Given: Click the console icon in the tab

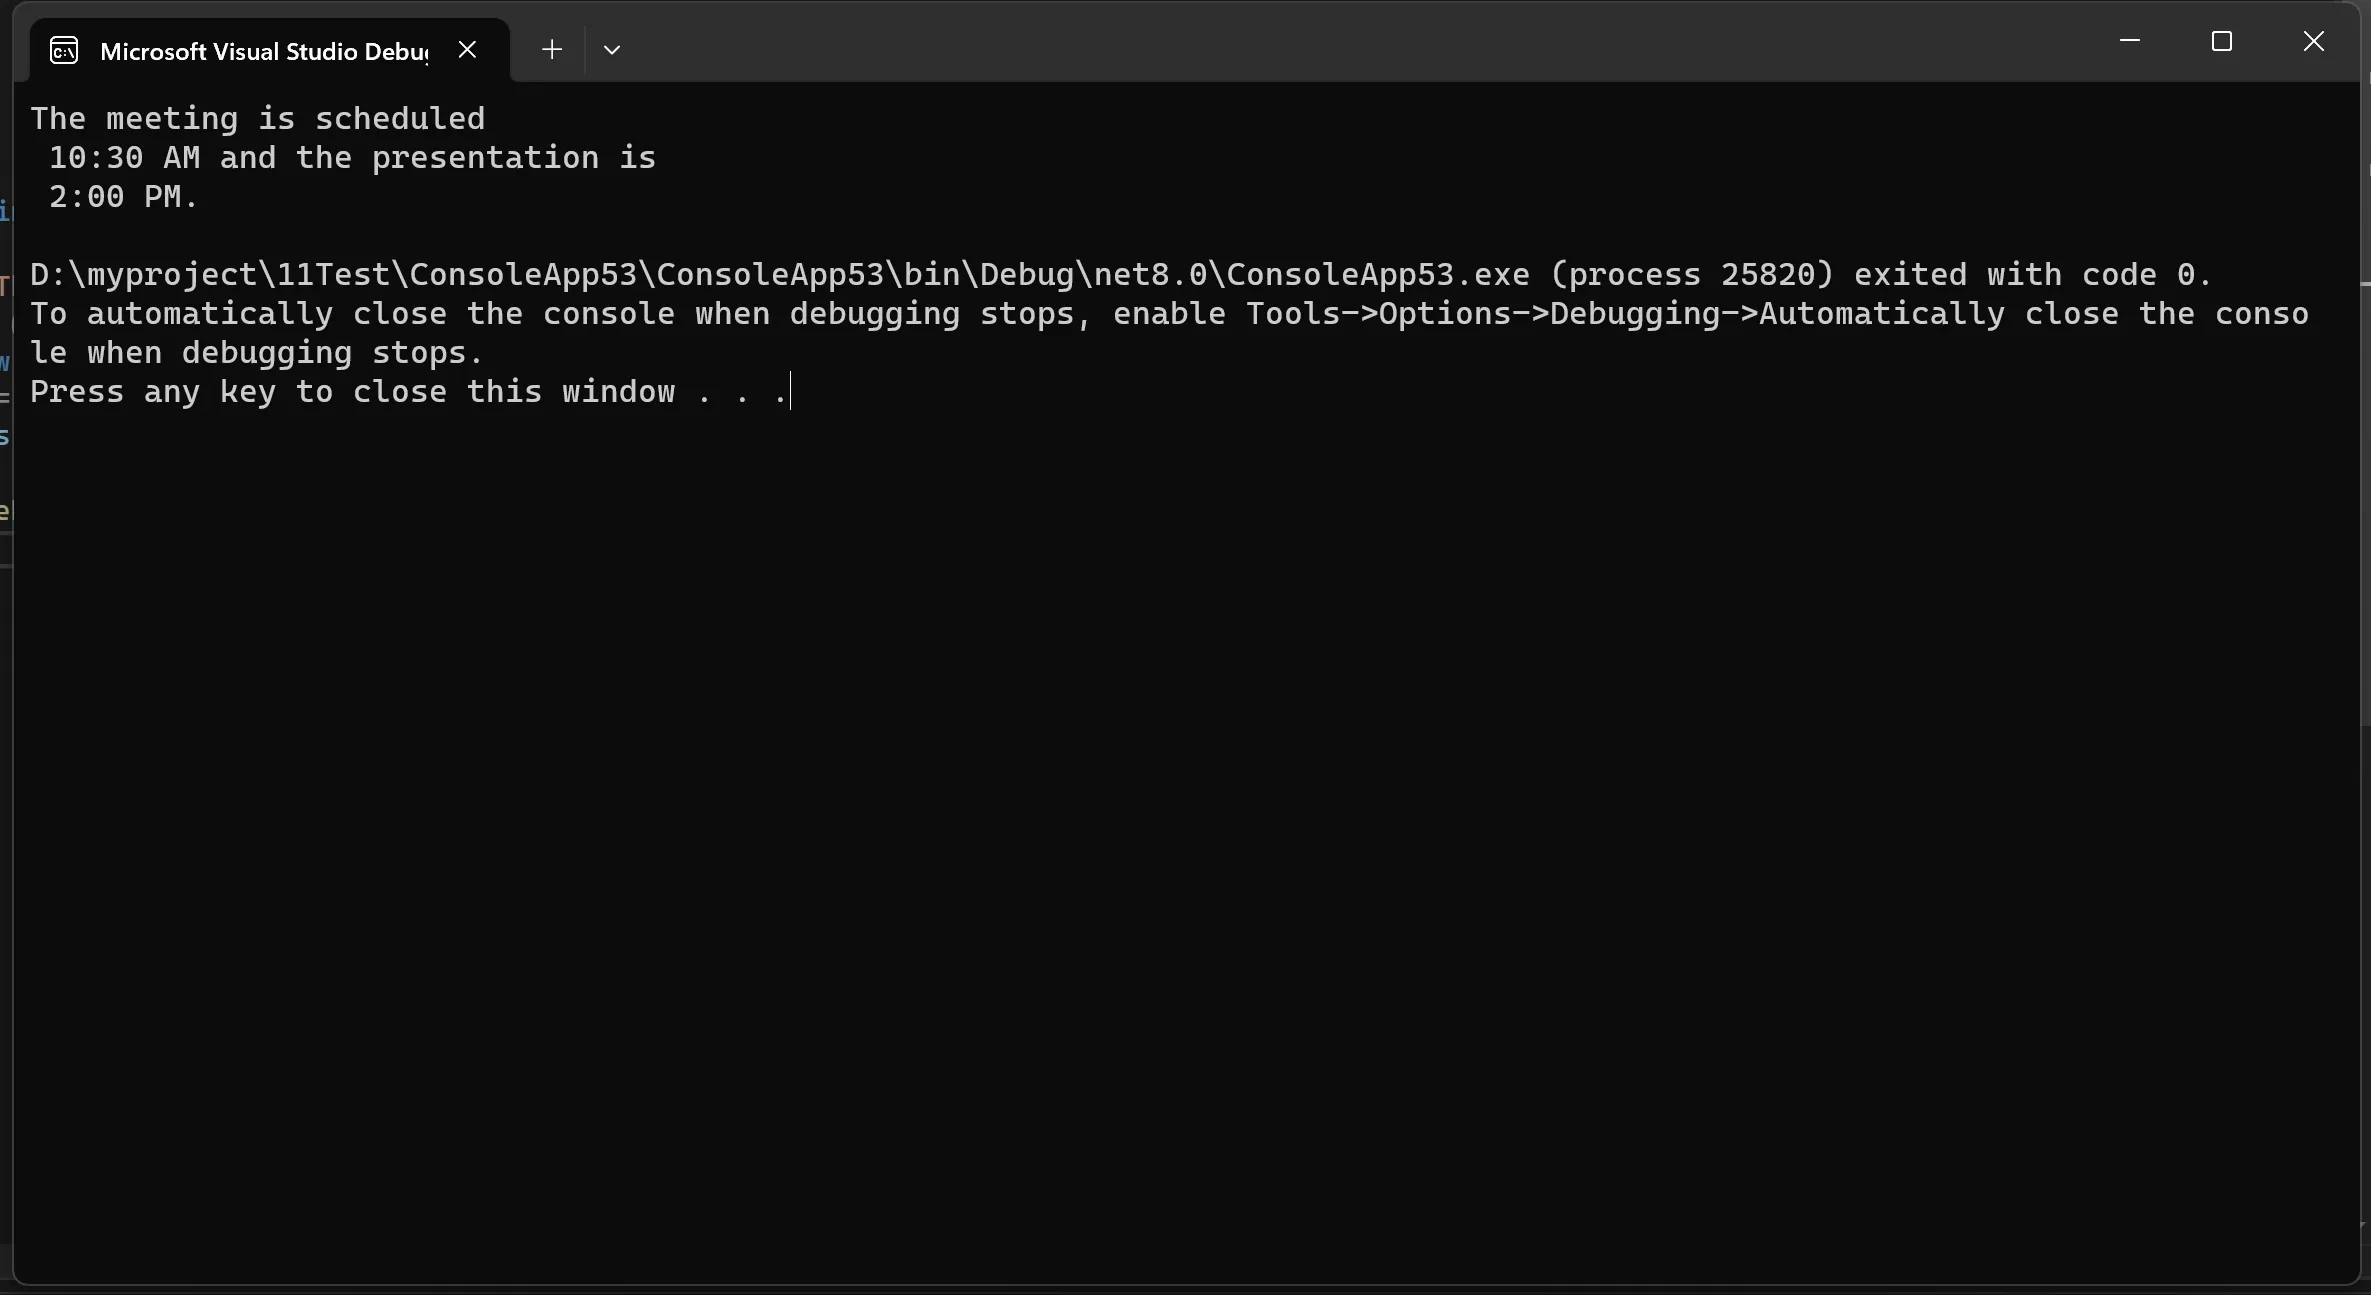Looking at the screenshot, I should (x=64, y=50).
